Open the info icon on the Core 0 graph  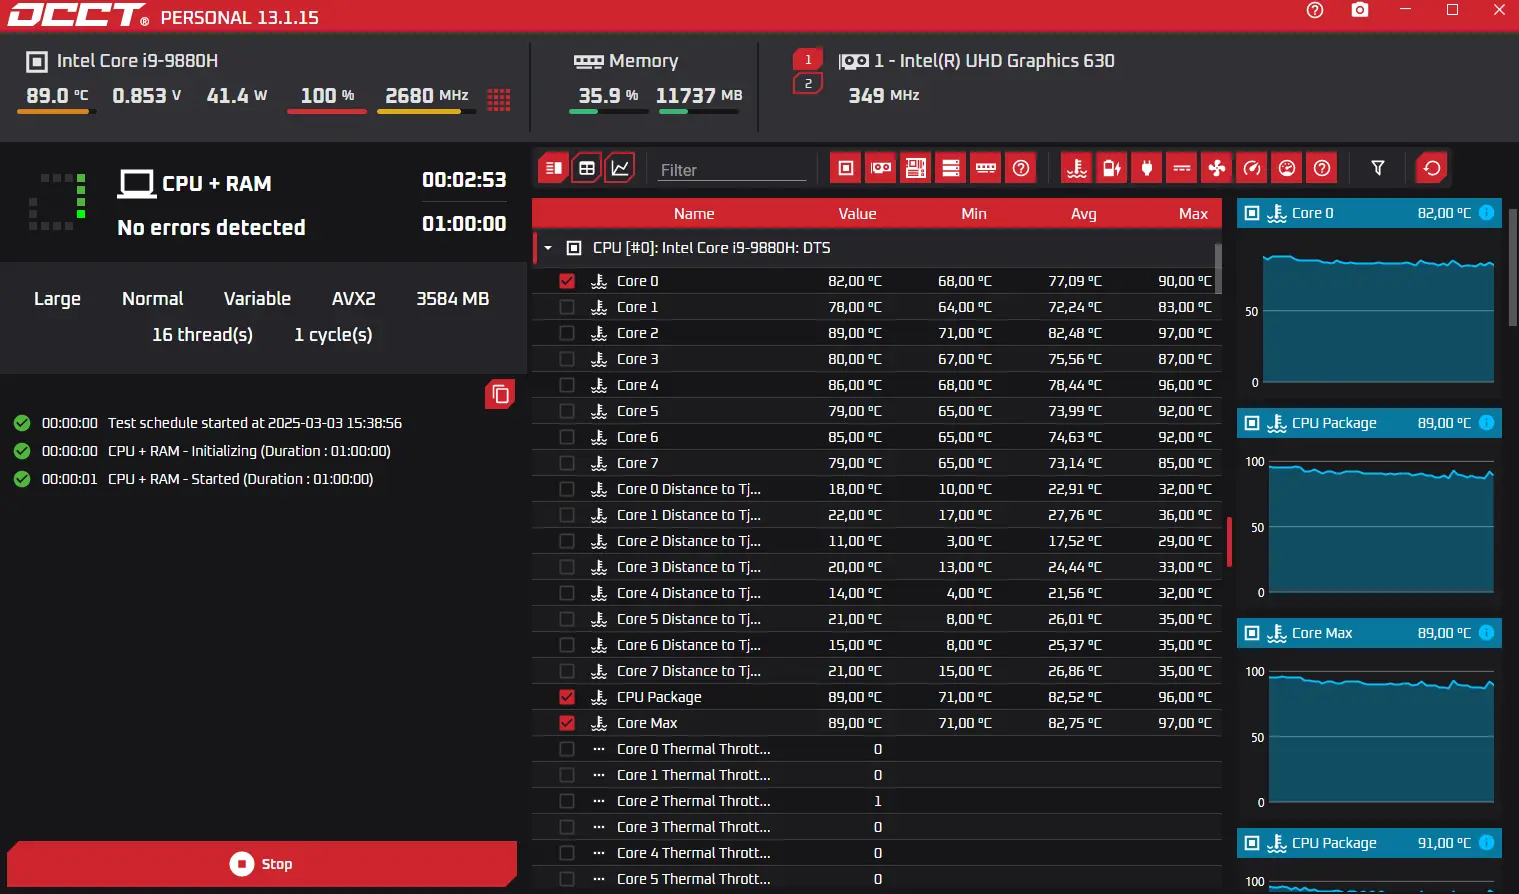point(1486,213)
